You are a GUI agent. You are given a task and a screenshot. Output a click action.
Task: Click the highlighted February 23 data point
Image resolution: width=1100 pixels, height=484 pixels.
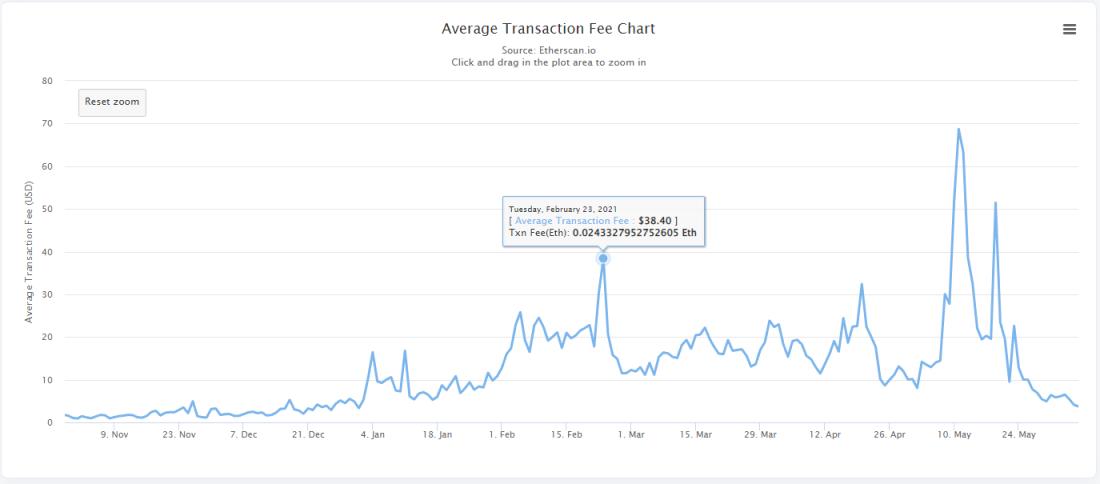(603, 258)
